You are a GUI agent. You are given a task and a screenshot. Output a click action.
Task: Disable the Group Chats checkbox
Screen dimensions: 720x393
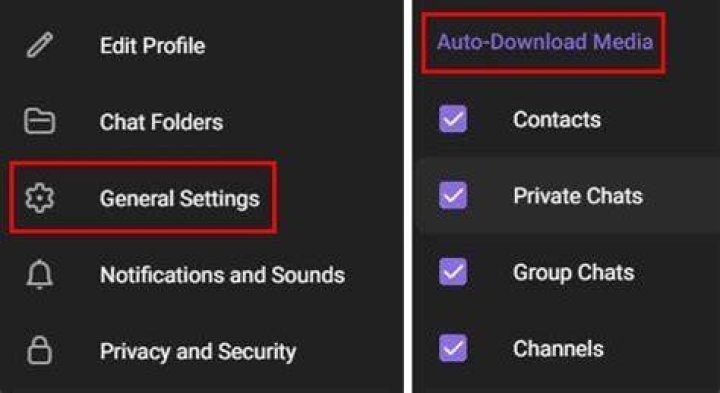[453, 271]
